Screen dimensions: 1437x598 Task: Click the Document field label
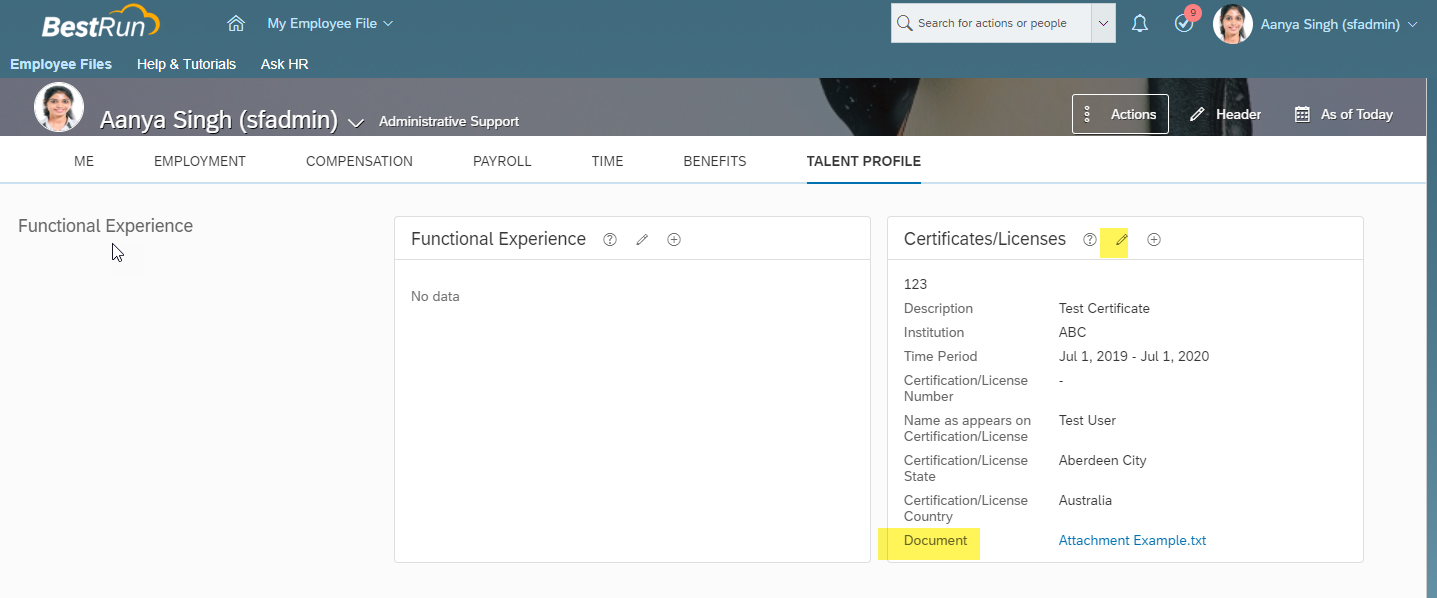[x=935, y=540]
